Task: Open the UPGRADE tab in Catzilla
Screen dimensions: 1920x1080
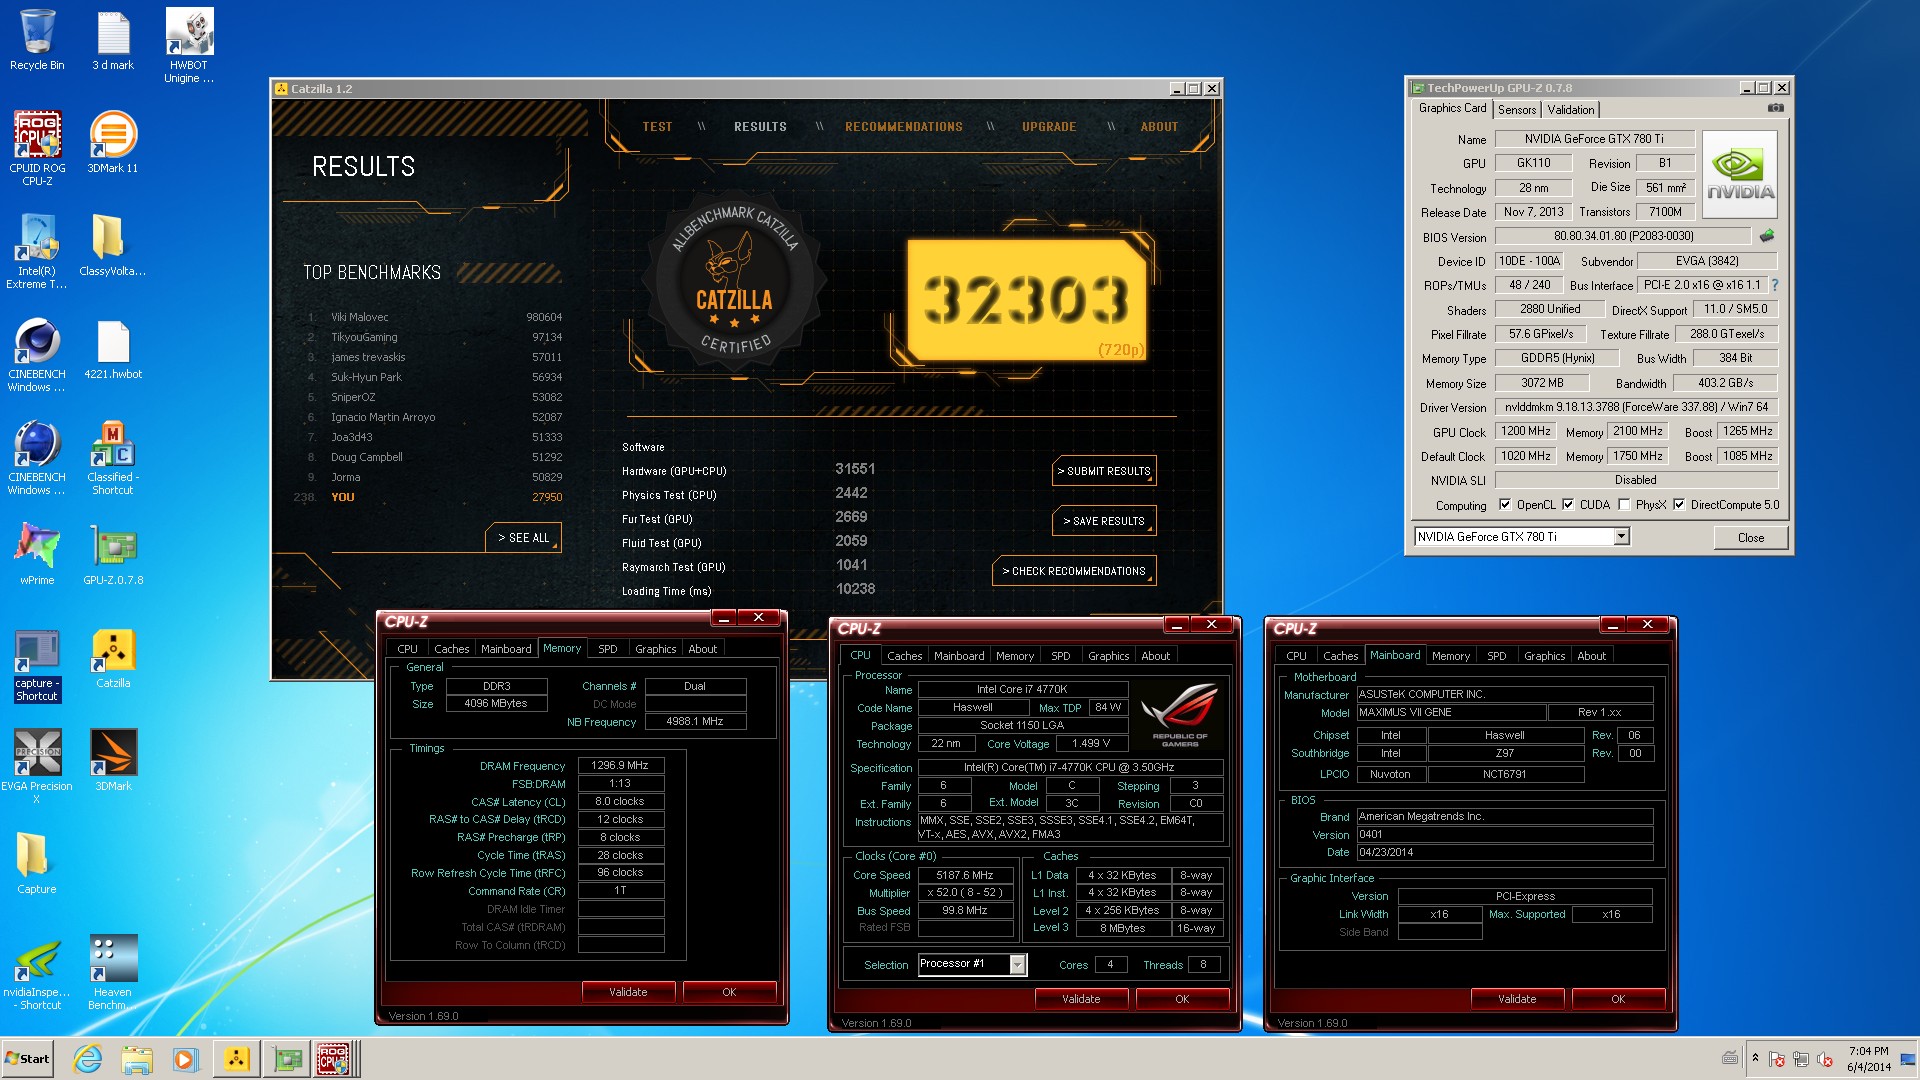Action: point(1049,127)
